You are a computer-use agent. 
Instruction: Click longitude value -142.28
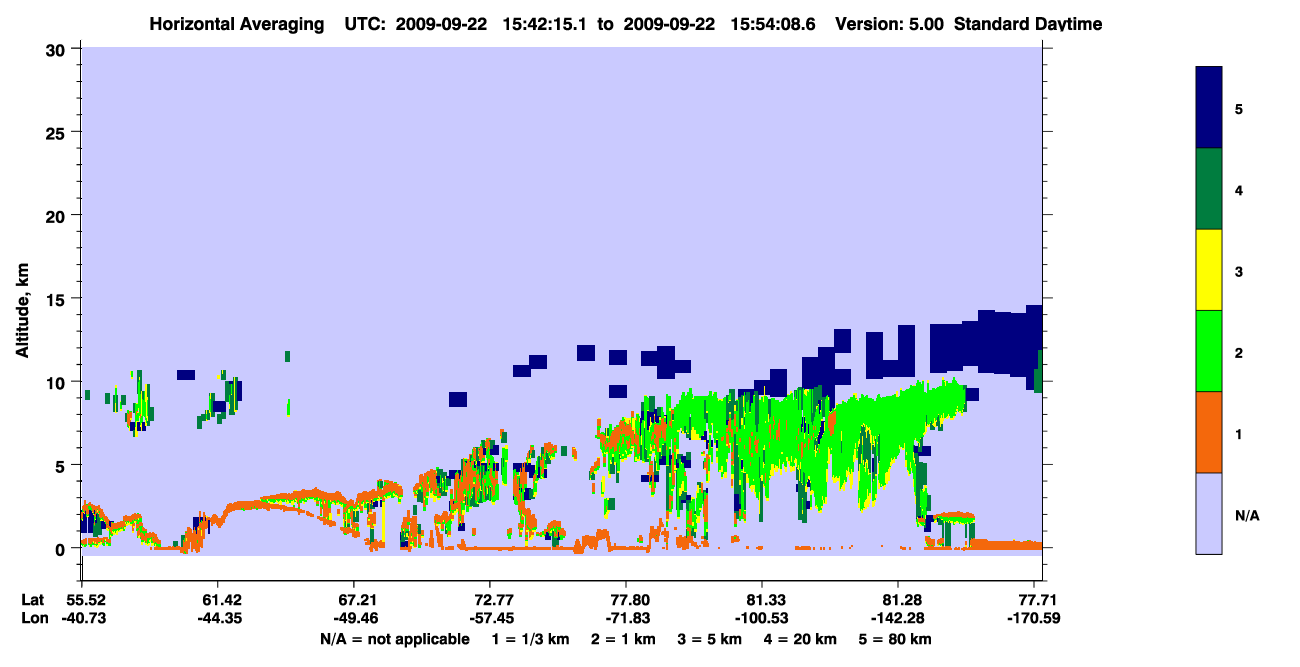pos(898,618)
